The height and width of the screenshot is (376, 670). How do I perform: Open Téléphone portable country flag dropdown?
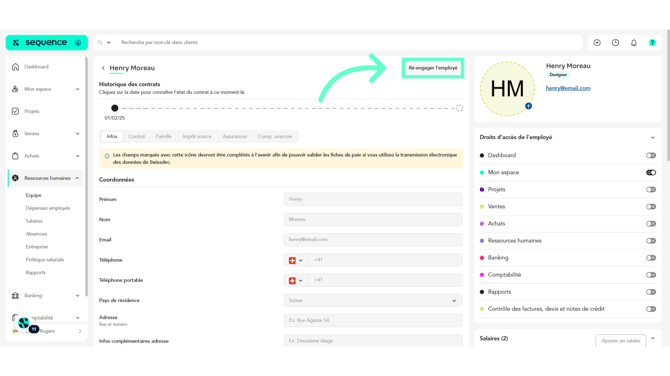pyautogui.click(x=296, y=281)
